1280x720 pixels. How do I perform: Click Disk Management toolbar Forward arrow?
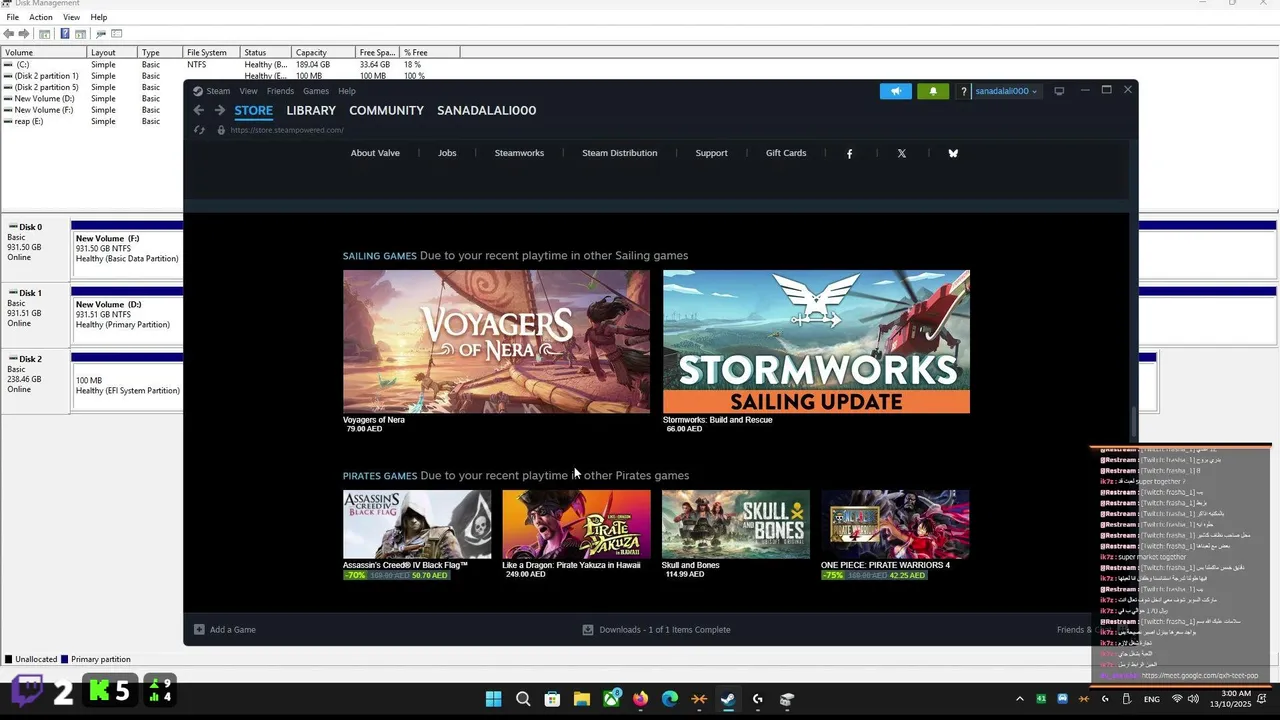click(x=24, y=34)
